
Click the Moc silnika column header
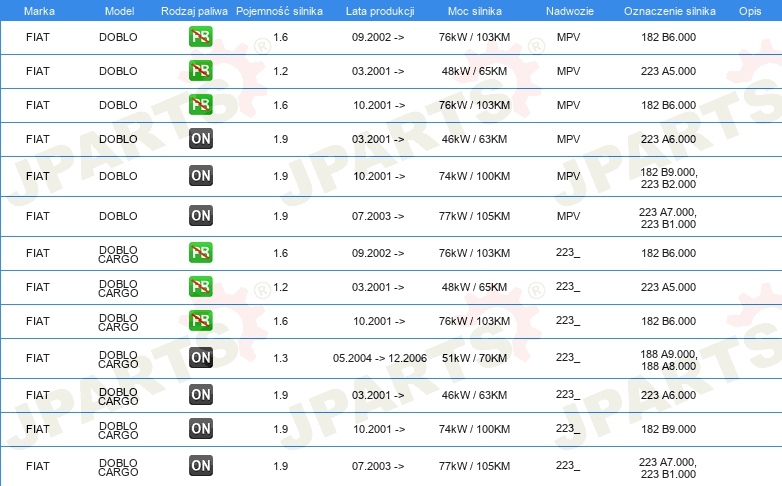coord(475,11)
